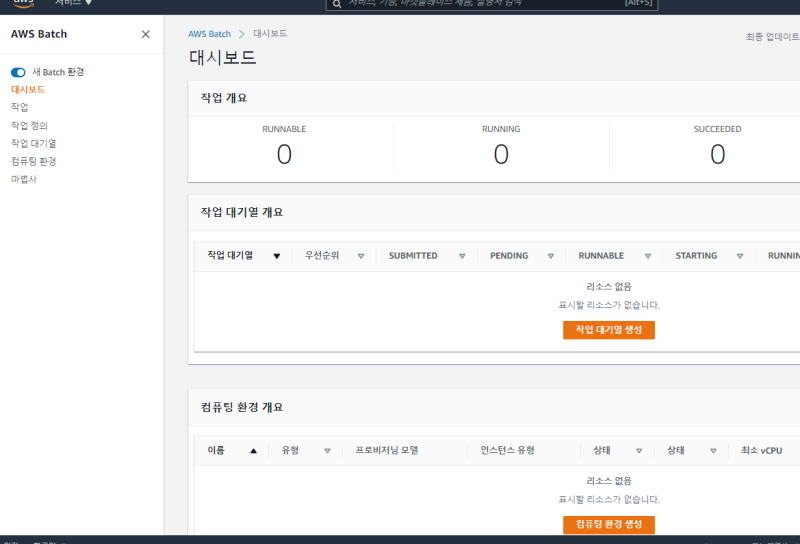Sort by 유형 column arrow
Screen dimensions: 800x544
point(327,451)
